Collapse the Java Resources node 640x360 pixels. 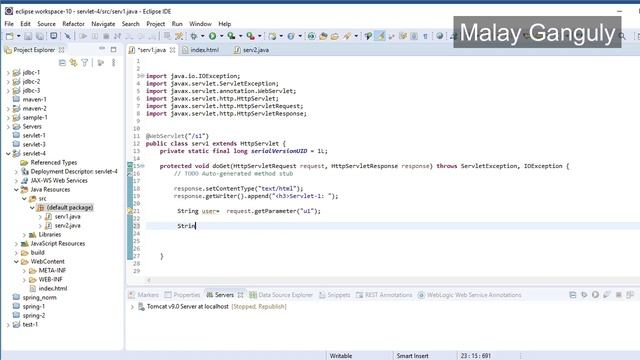coord(16,189)
